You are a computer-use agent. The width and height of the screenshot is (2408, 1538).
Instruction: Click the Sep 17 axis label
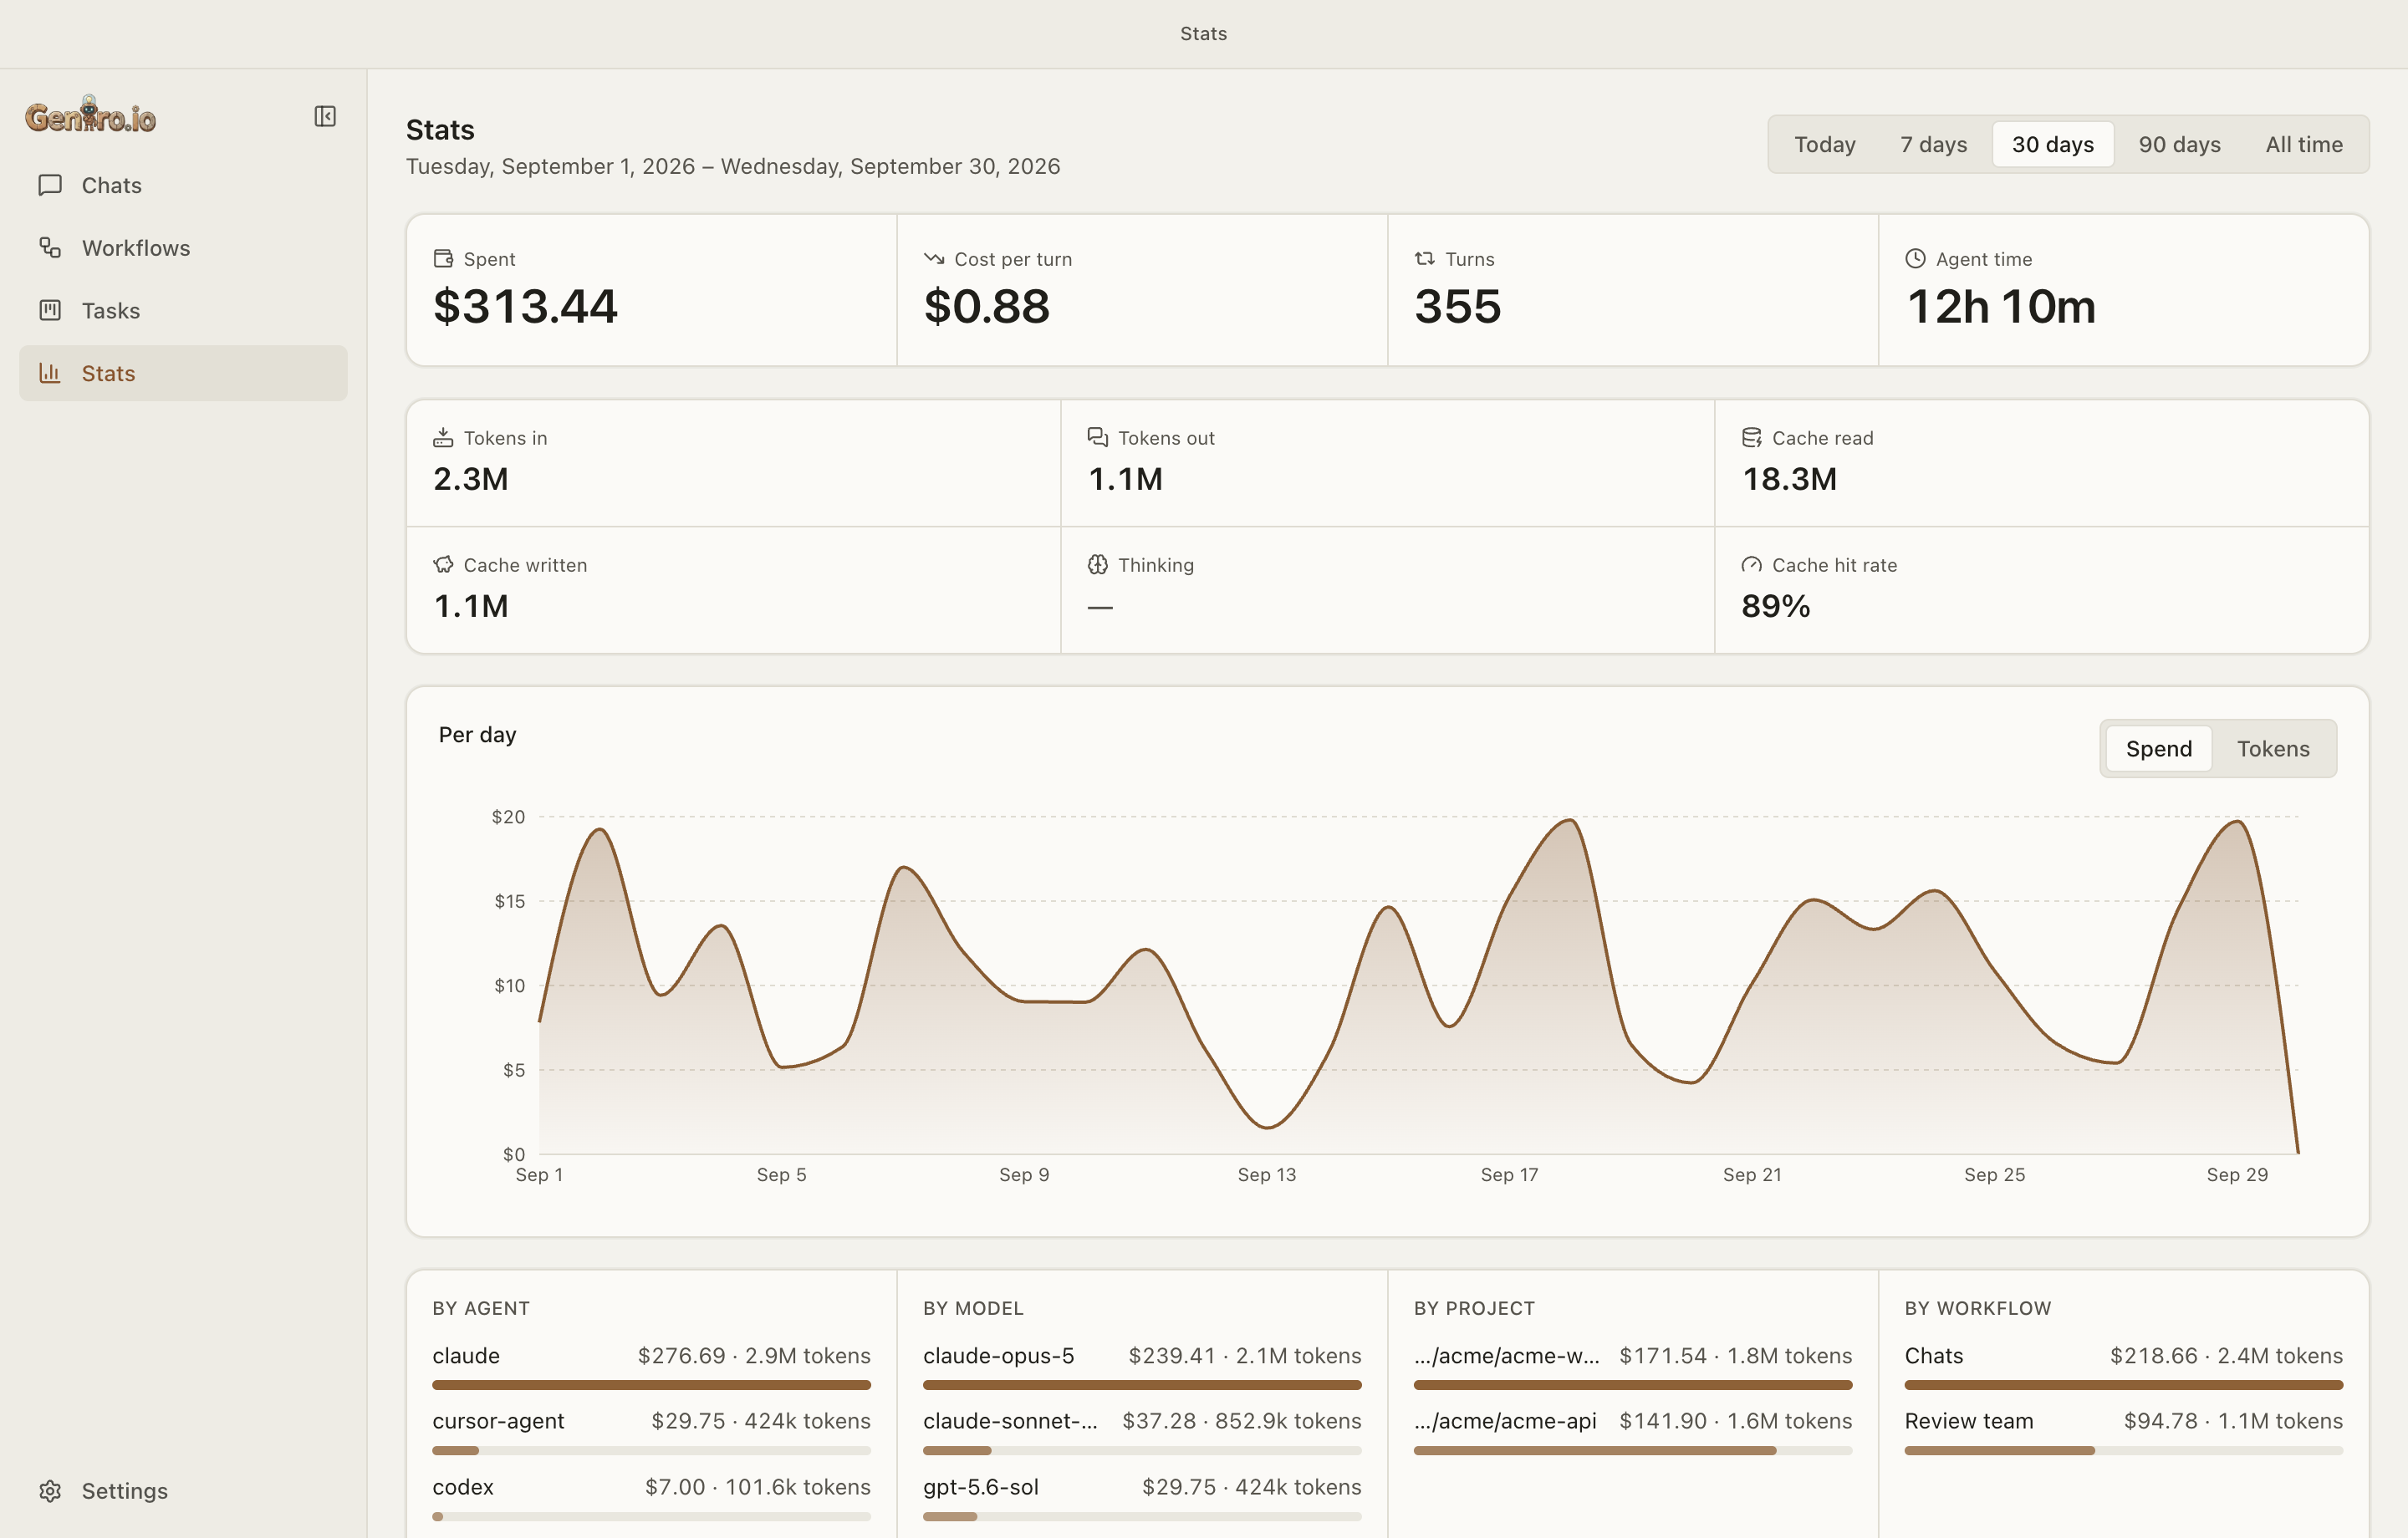point(1509,1174)
